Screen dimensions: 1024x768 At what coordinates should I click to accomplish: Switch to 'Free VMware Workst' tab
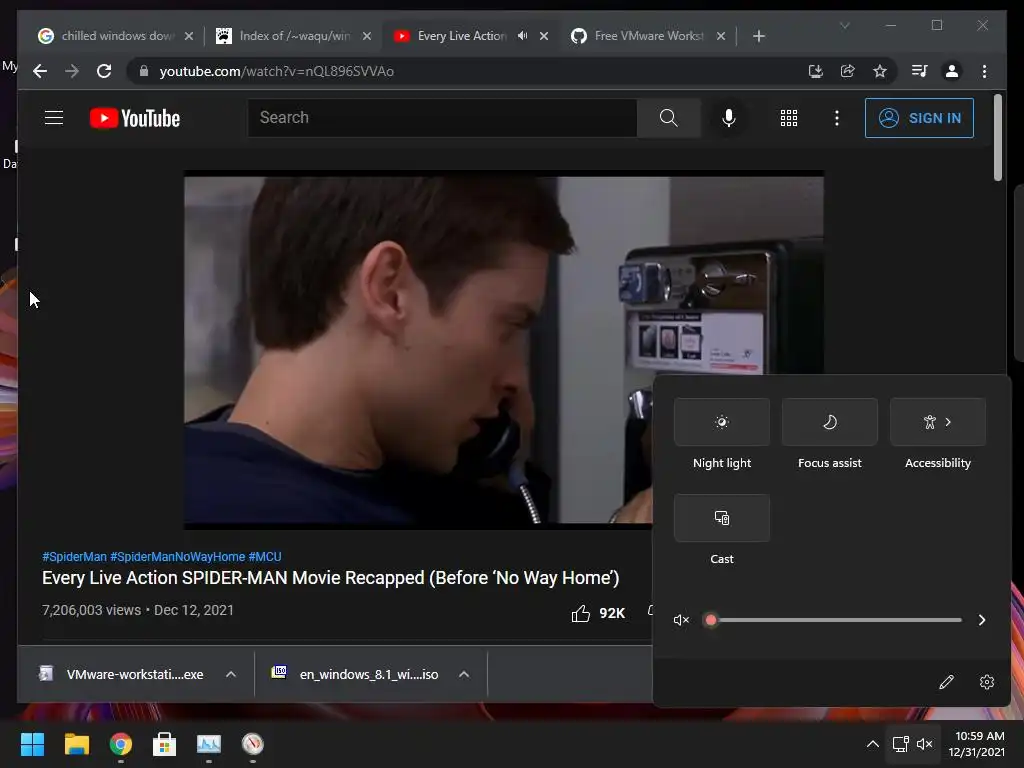pos(648,36)
